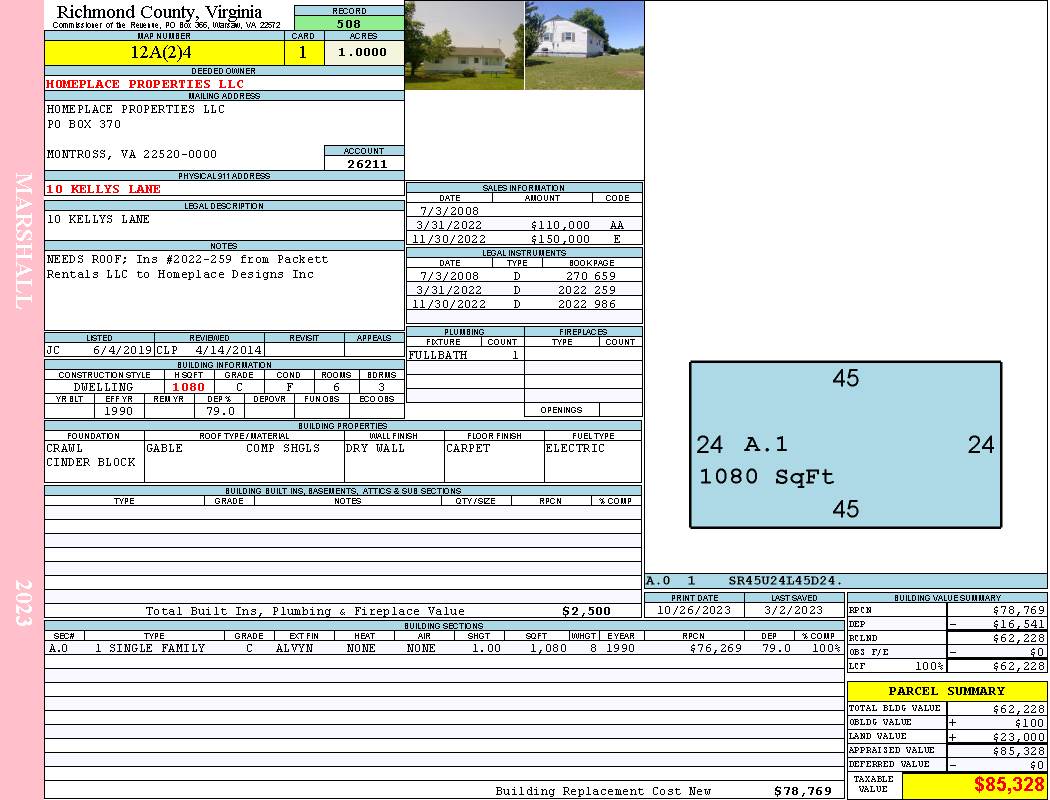Image resolution: width=1050 pixels, height=800 pixels.
Task: Click the right side-view house photo
Action: point(584,45)
